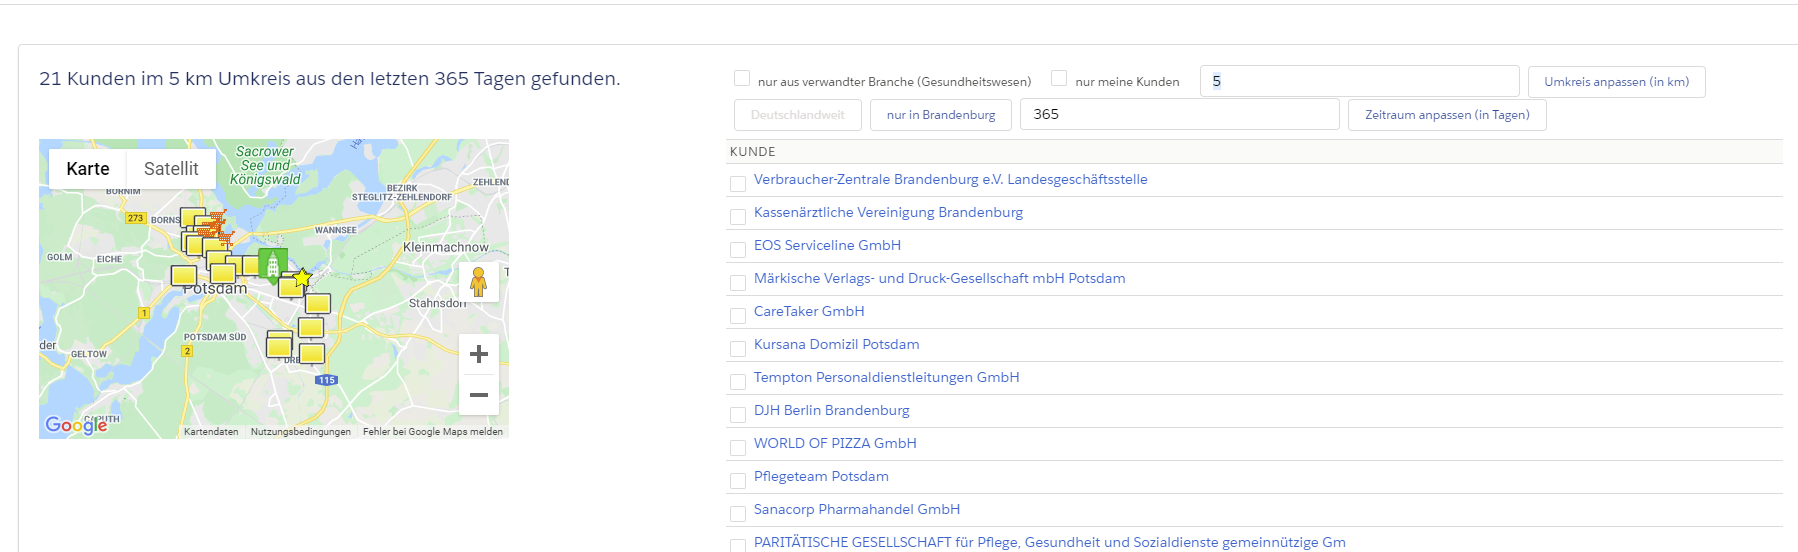Zoom out with the map minus button
This screenshot has width=1798, height=552.
click(479, 395)
